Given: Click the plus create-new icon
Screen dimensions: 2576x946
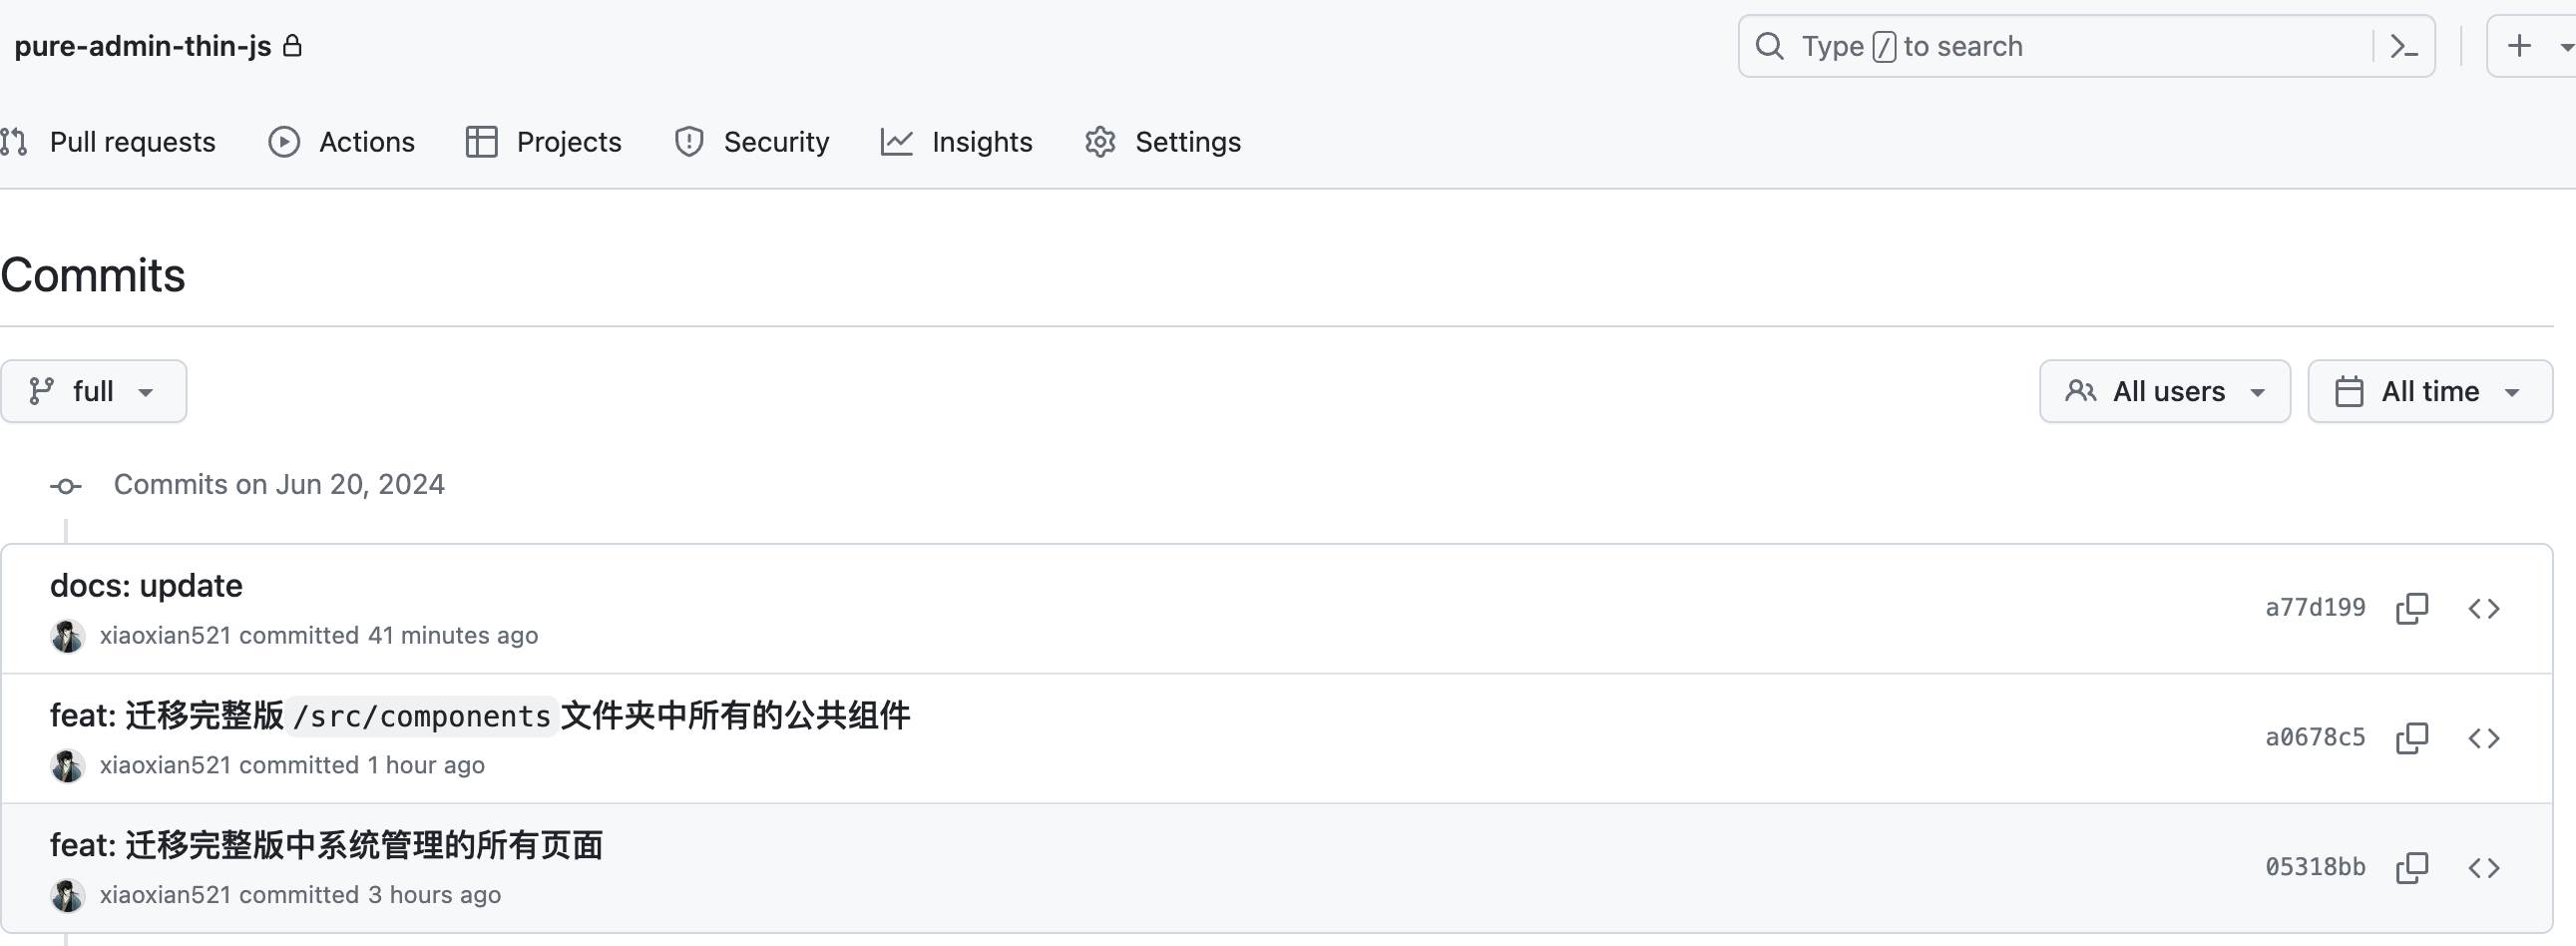Looking at the screenshot, I should [2519, 46].
